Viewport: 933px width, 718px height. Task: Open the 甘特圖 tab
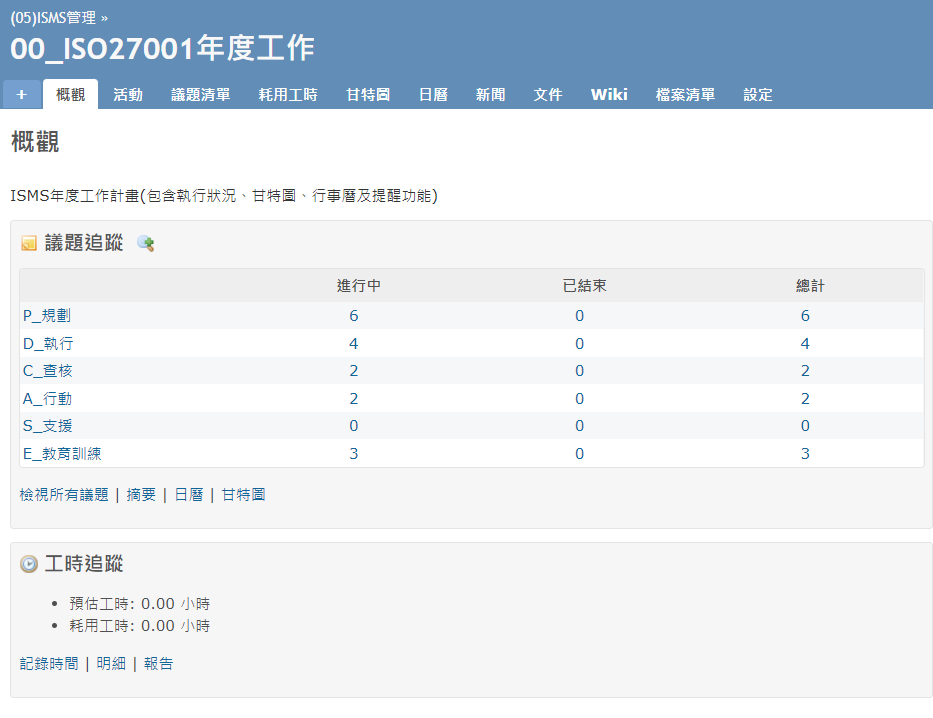tap(368, 95)
